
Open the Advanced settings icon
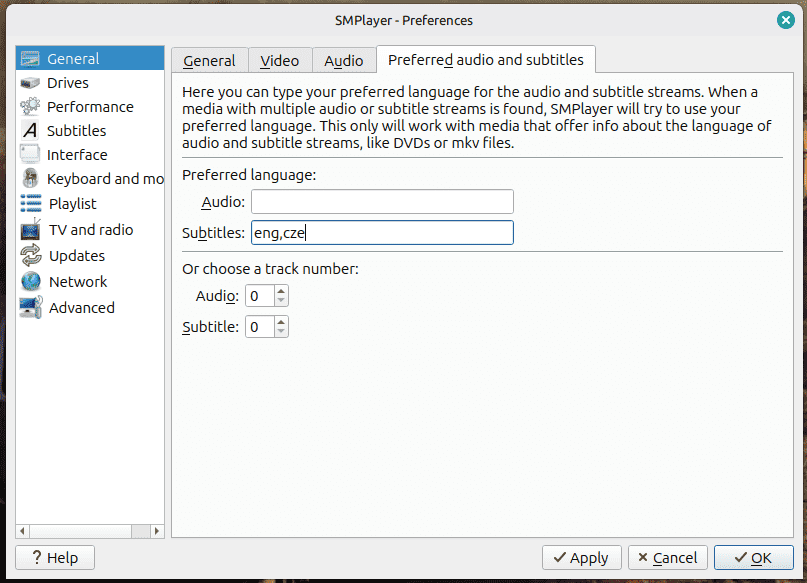click(x=30, y=308)
